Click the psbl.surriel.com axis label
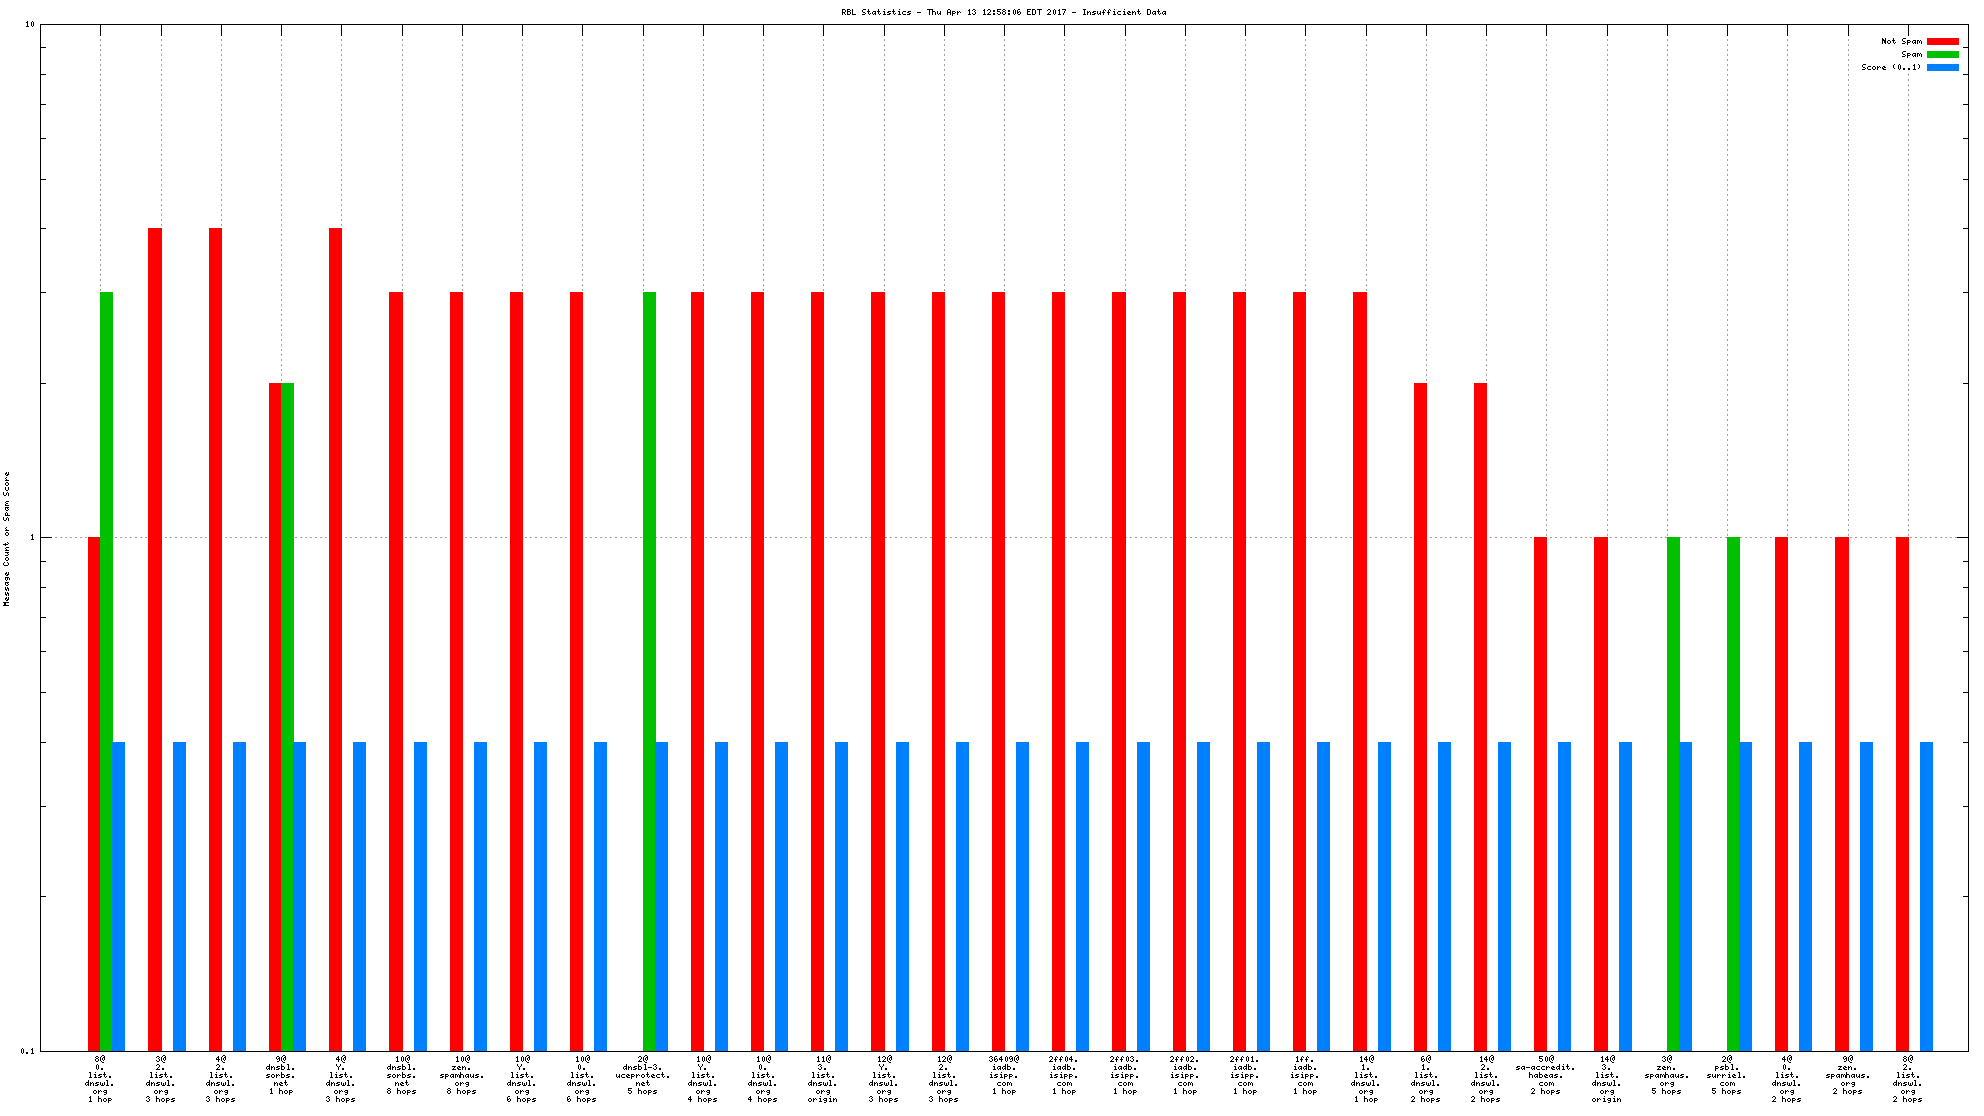Image resolution: width=1984 pixels, height=1116 pixels. (x=1727, y=1075)
